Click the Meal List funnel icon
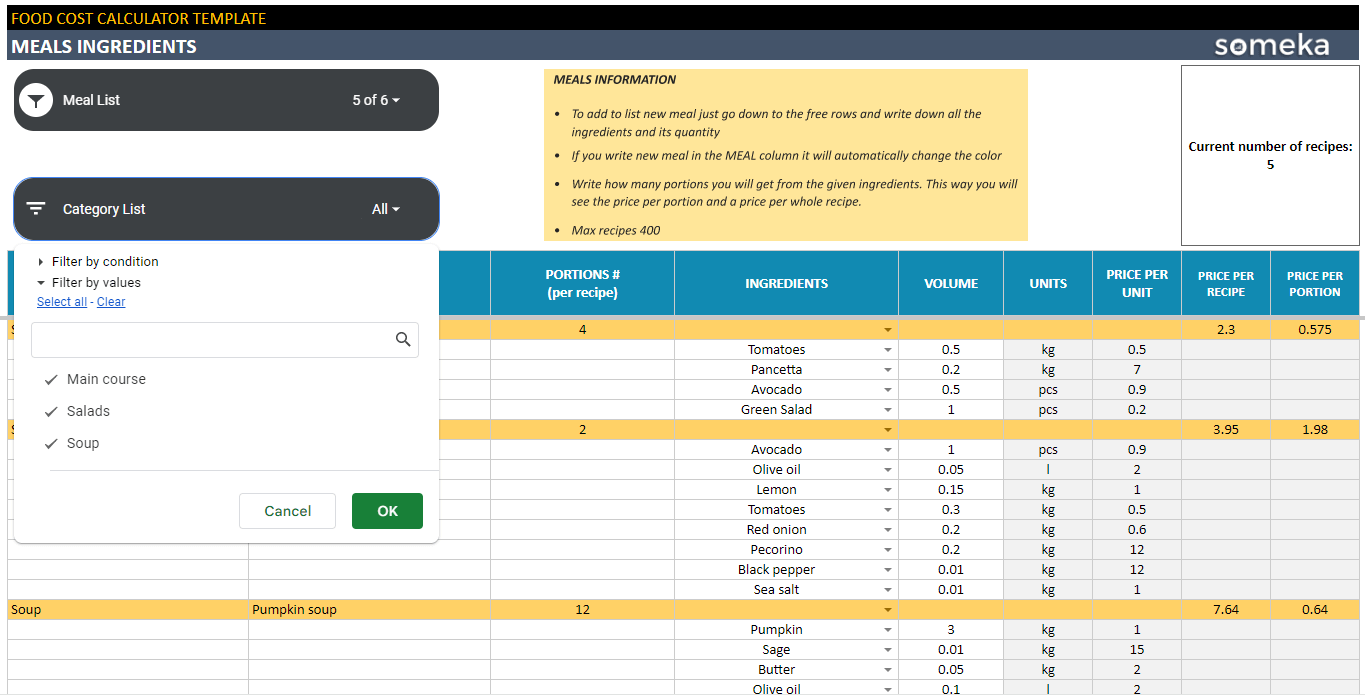 tap(37, 100)
